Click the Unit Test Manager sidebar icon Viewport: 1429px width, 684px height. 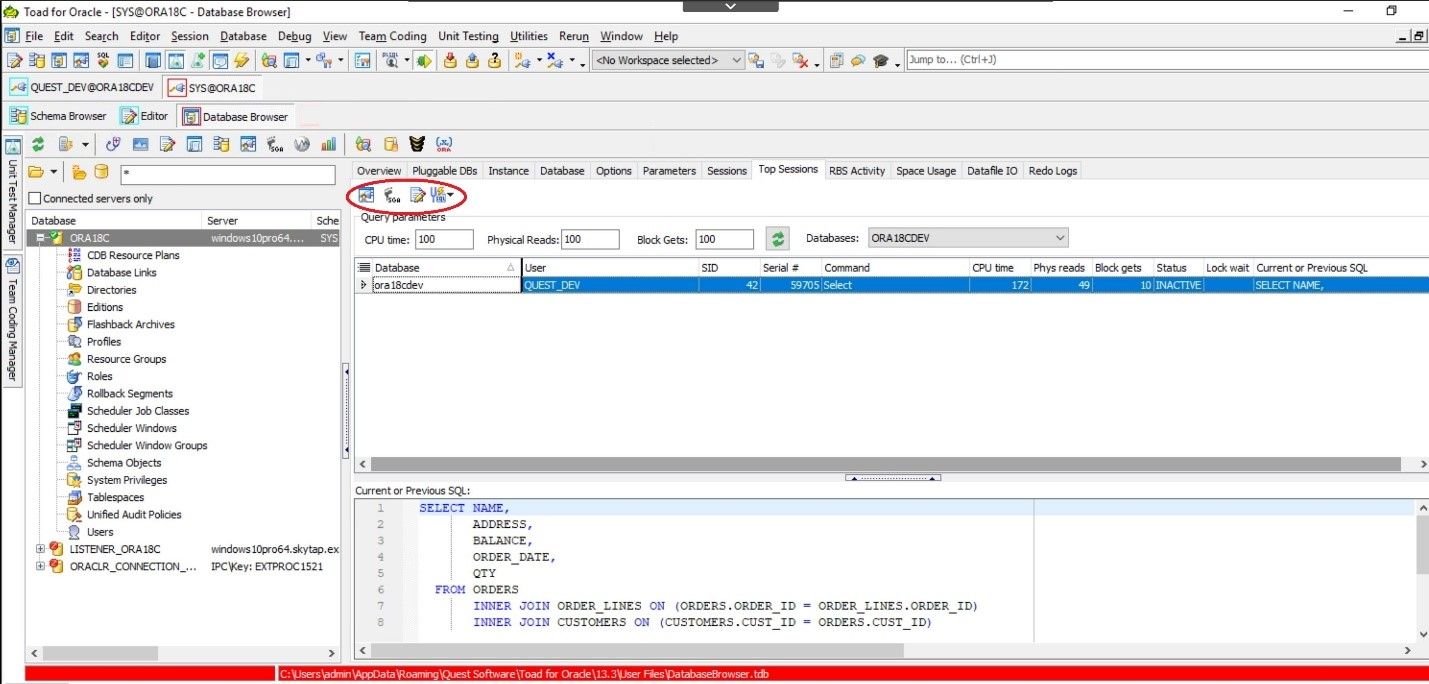pos(12,146)
